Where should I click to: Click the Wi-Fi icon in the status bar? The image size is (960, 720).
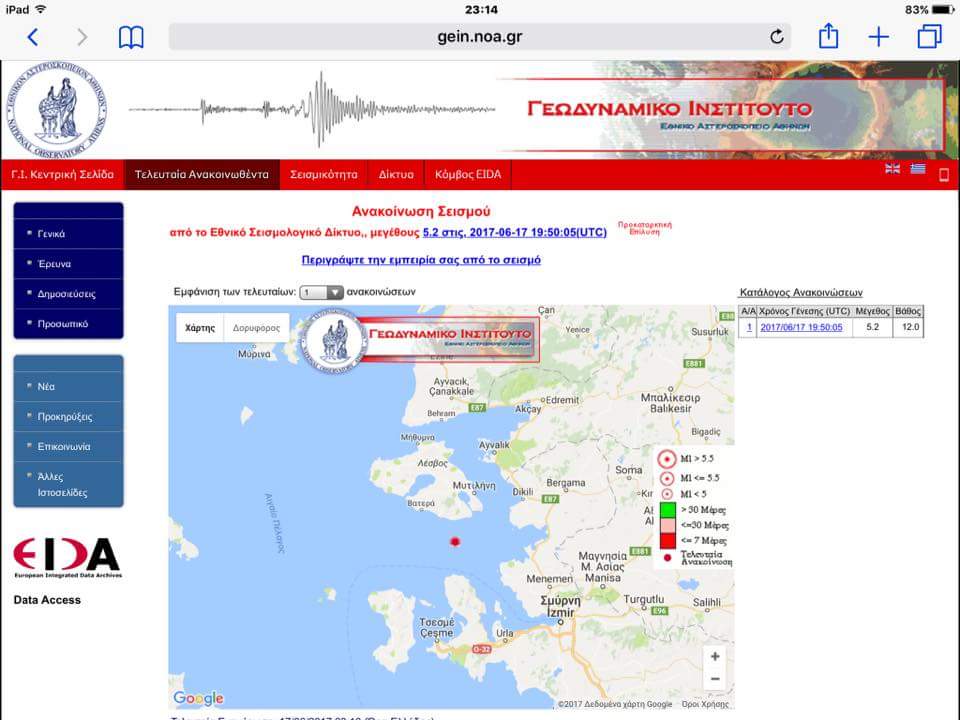40,9
